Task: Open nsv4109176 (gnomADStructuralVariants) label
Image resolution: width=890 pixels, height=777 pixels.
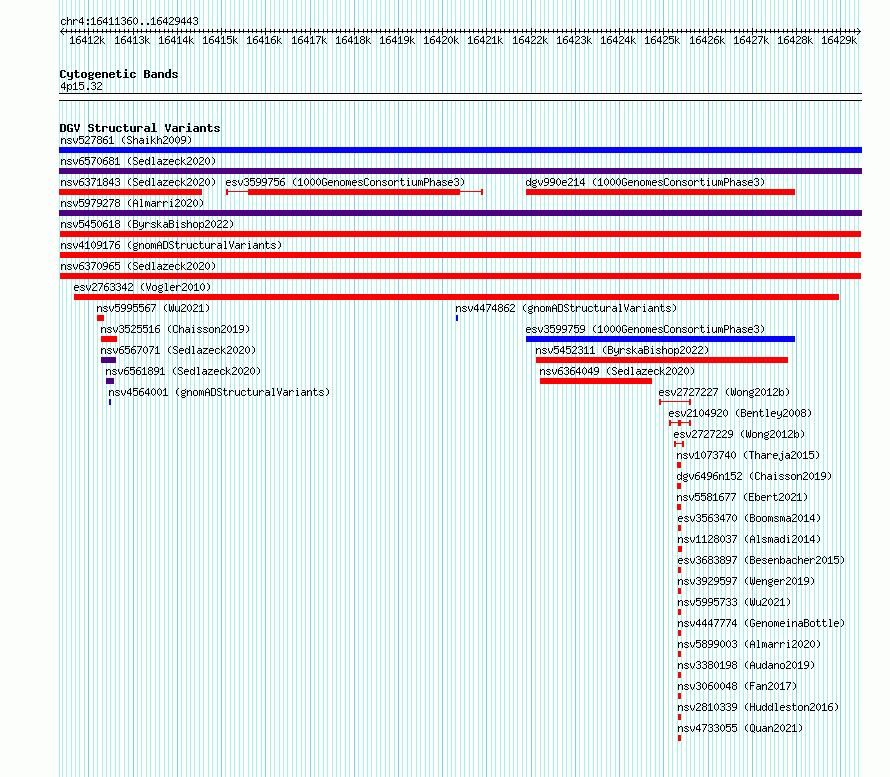Action: (x=171, y=245)
